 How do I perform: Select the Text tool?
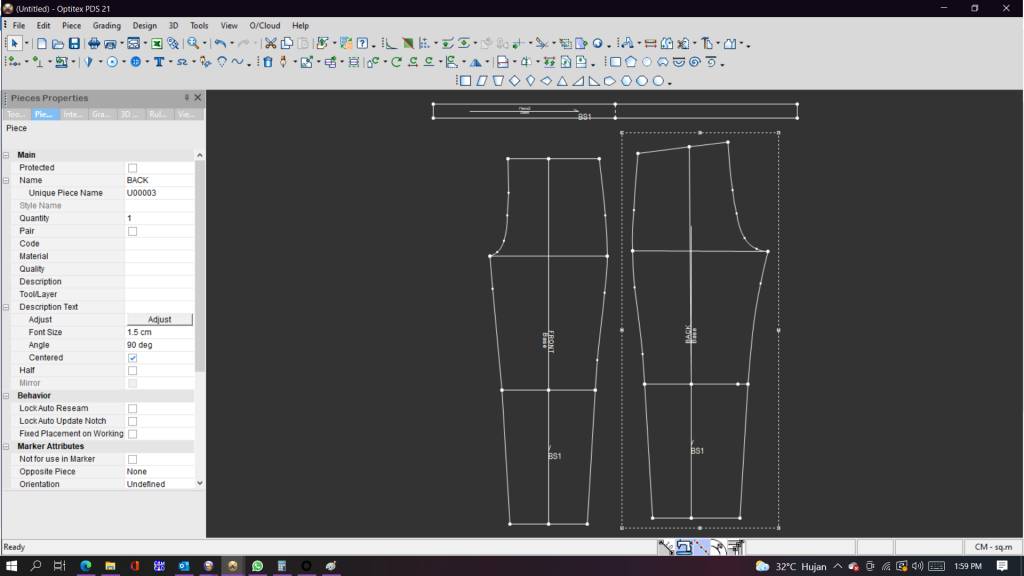[x=159, y=61]
